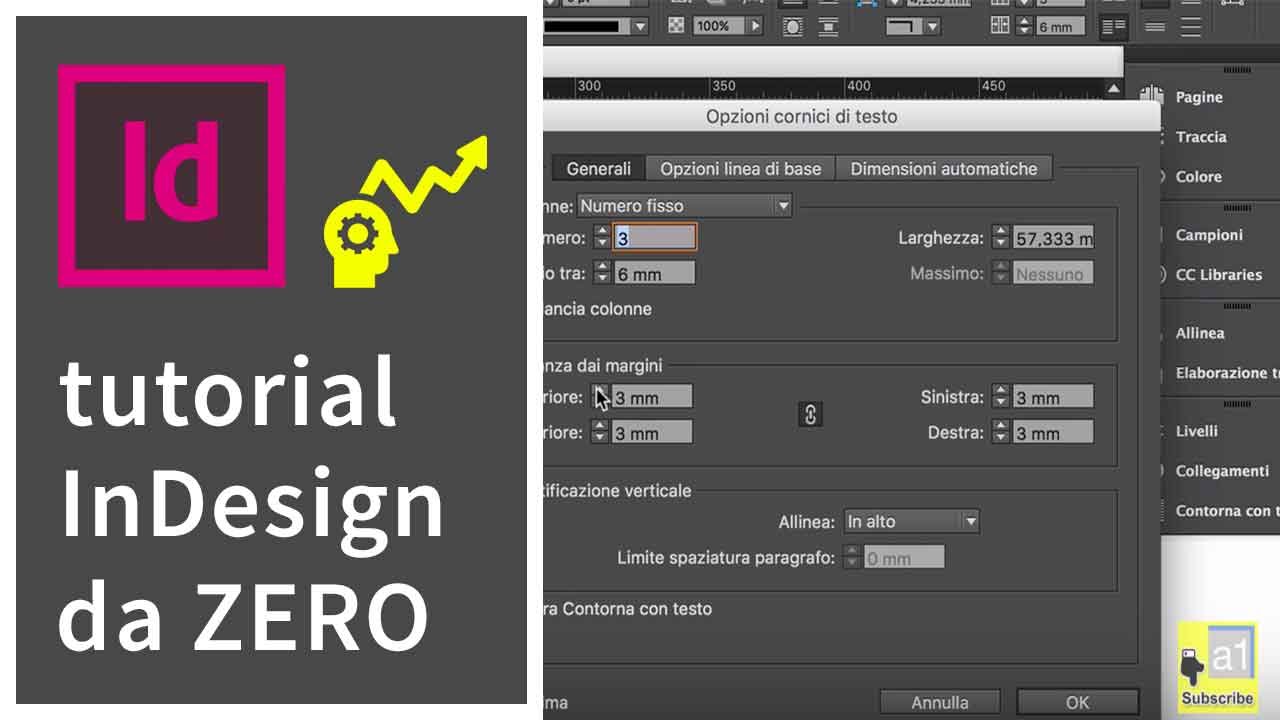
Task: Open the Allinea In alto dropdown
Action: [911, 521]
